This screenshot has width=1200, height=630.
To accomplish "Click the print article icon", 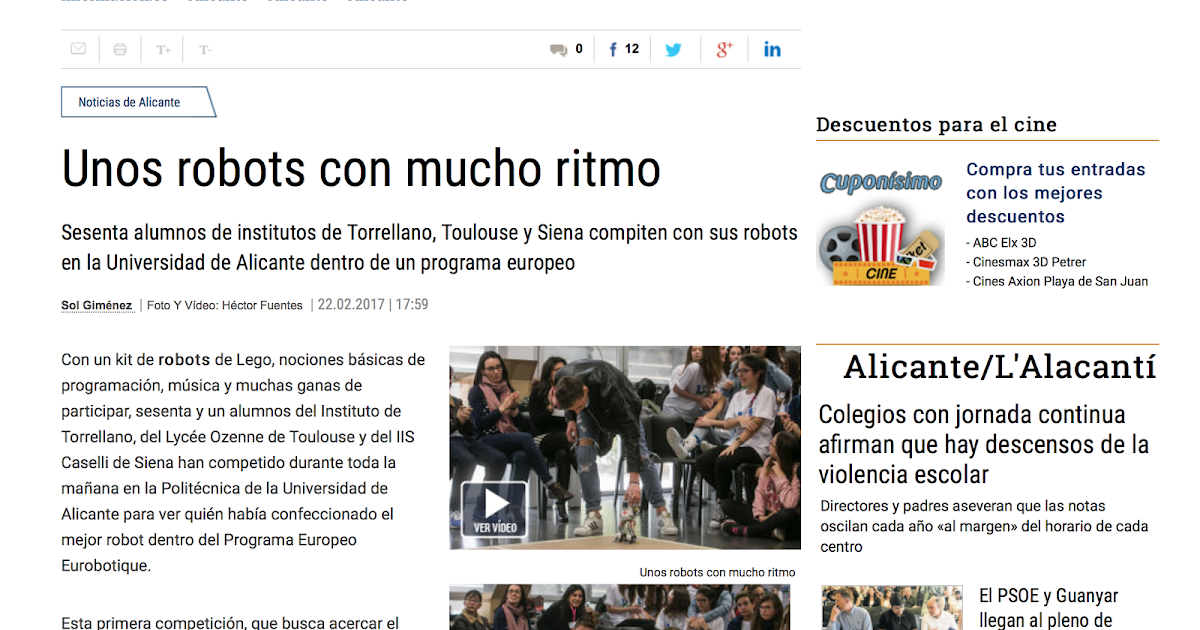I will point(120,49).
